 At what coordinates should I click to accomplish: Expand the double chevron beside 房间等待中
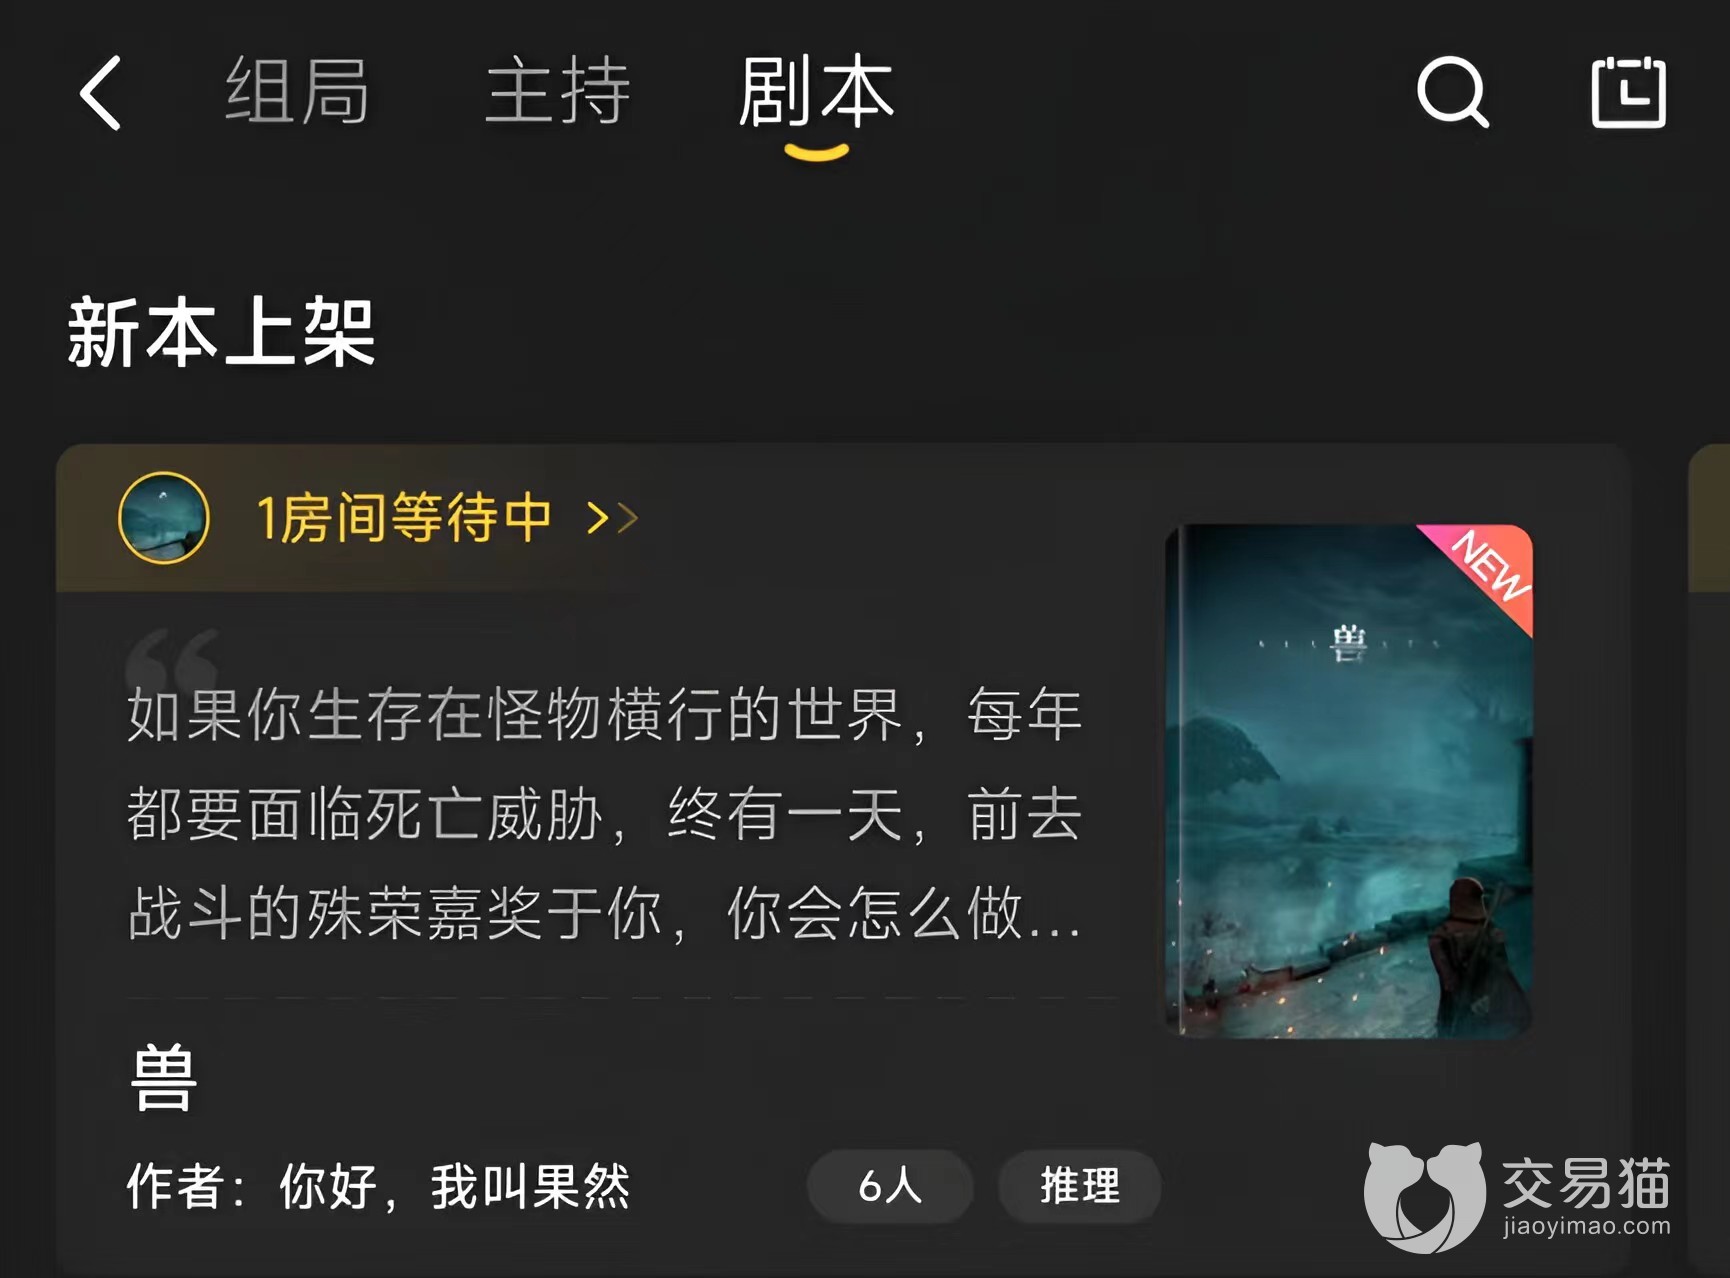[x=612, y=518]
